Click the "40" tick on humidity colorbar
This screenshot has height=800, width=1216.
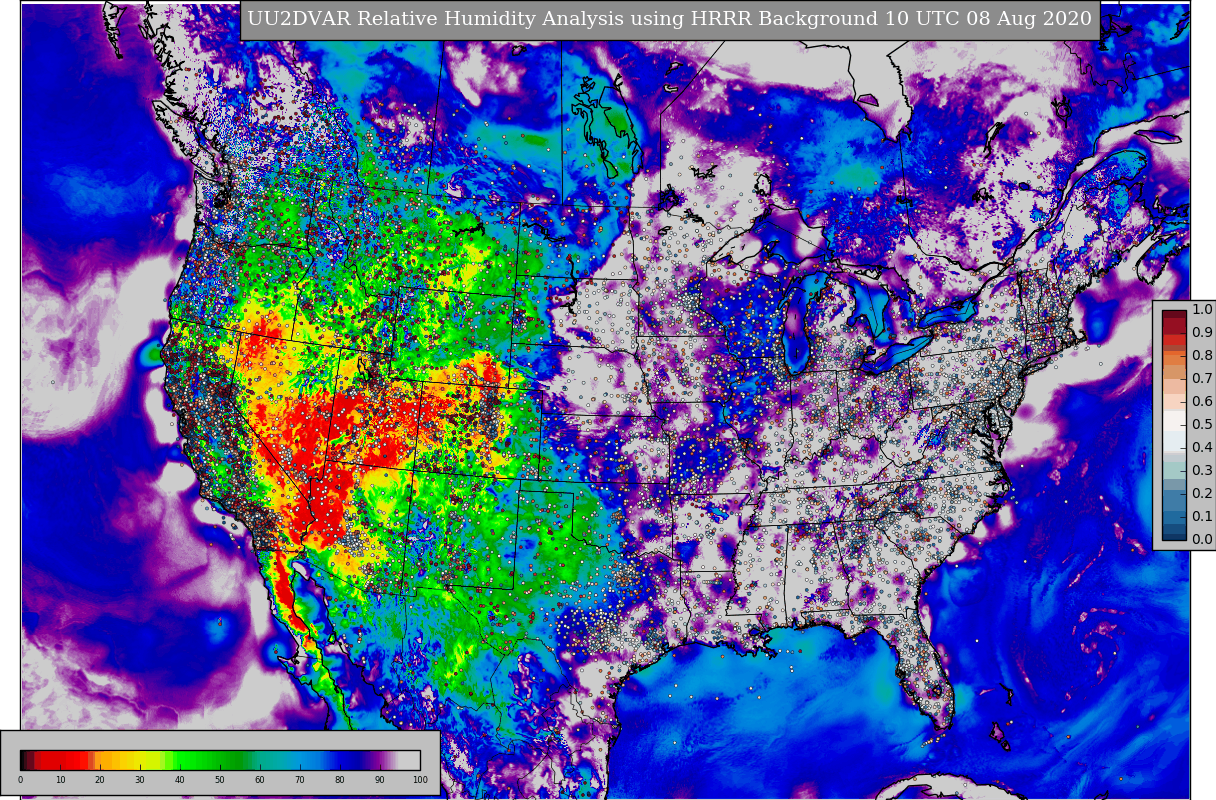click(180, 780)
